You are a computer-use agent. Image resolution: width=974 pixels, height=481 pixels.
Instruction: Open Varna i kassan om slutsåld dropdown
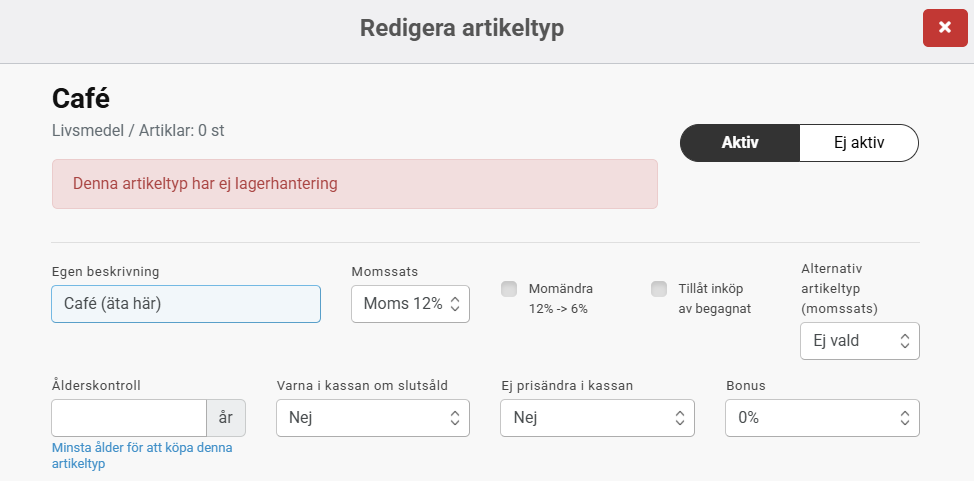[x=372, y=418]
